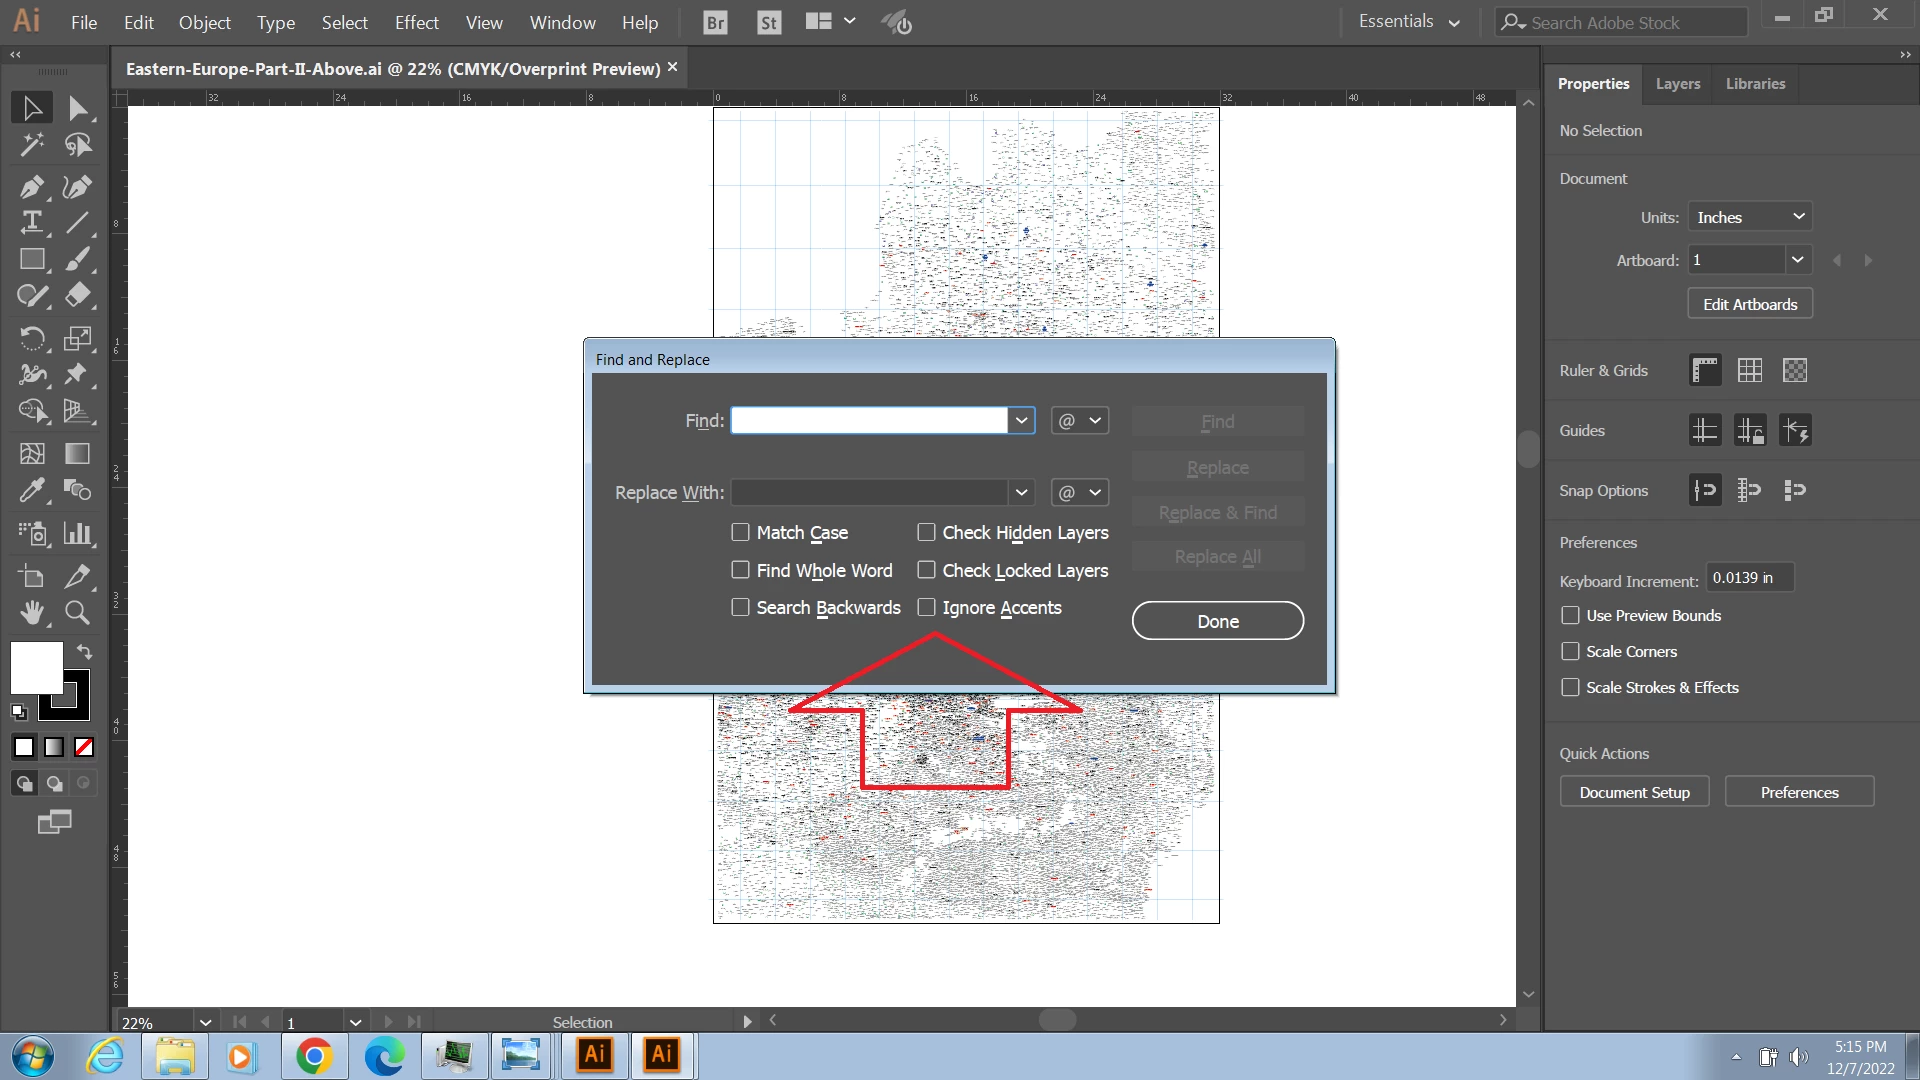This screenshot has width=1920, height=1080.
Task: Show the grid icon in Ruler & Grids
Action: pos(1750,370)
